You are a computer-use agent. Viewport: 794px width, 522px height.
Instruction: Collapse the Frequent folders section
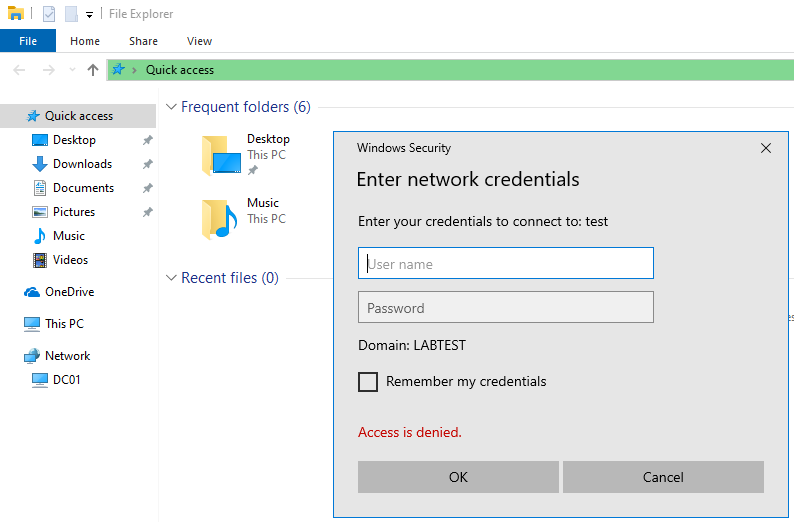(x=171, y=107)
